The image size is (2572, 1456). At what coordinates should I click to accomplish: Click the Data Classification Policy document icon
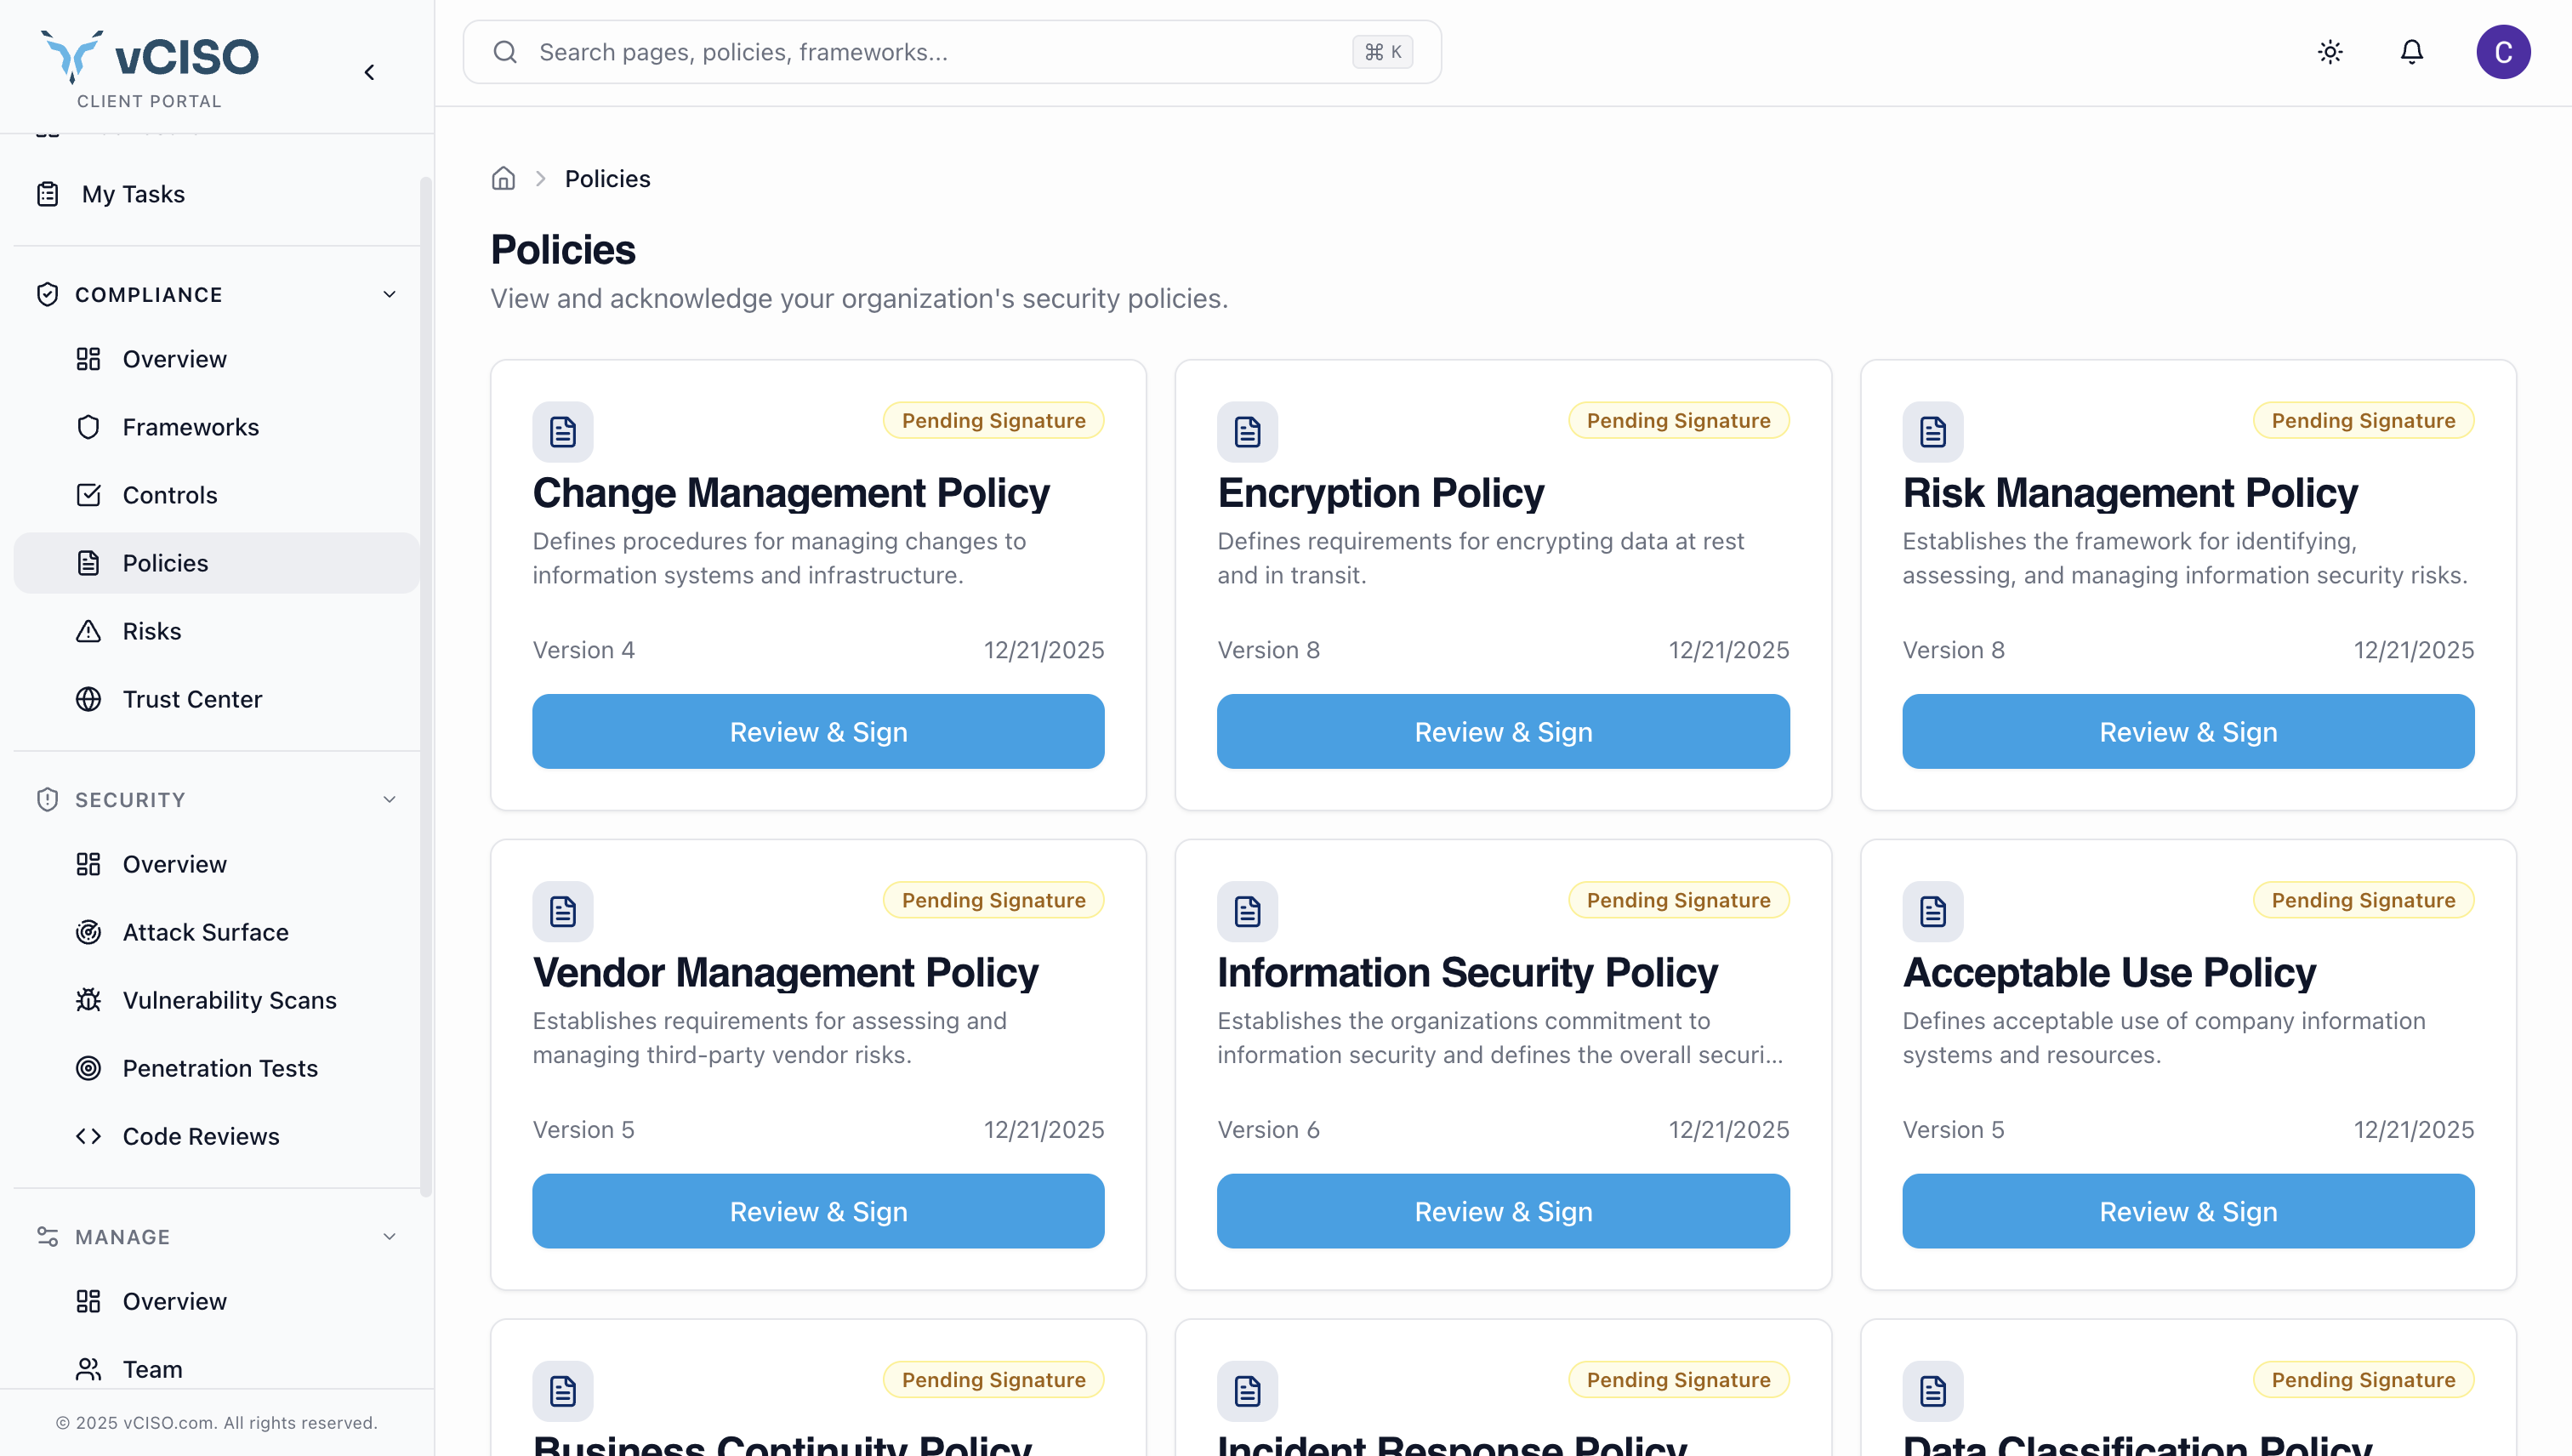pyautogui.click(x=1932, y=1391)
